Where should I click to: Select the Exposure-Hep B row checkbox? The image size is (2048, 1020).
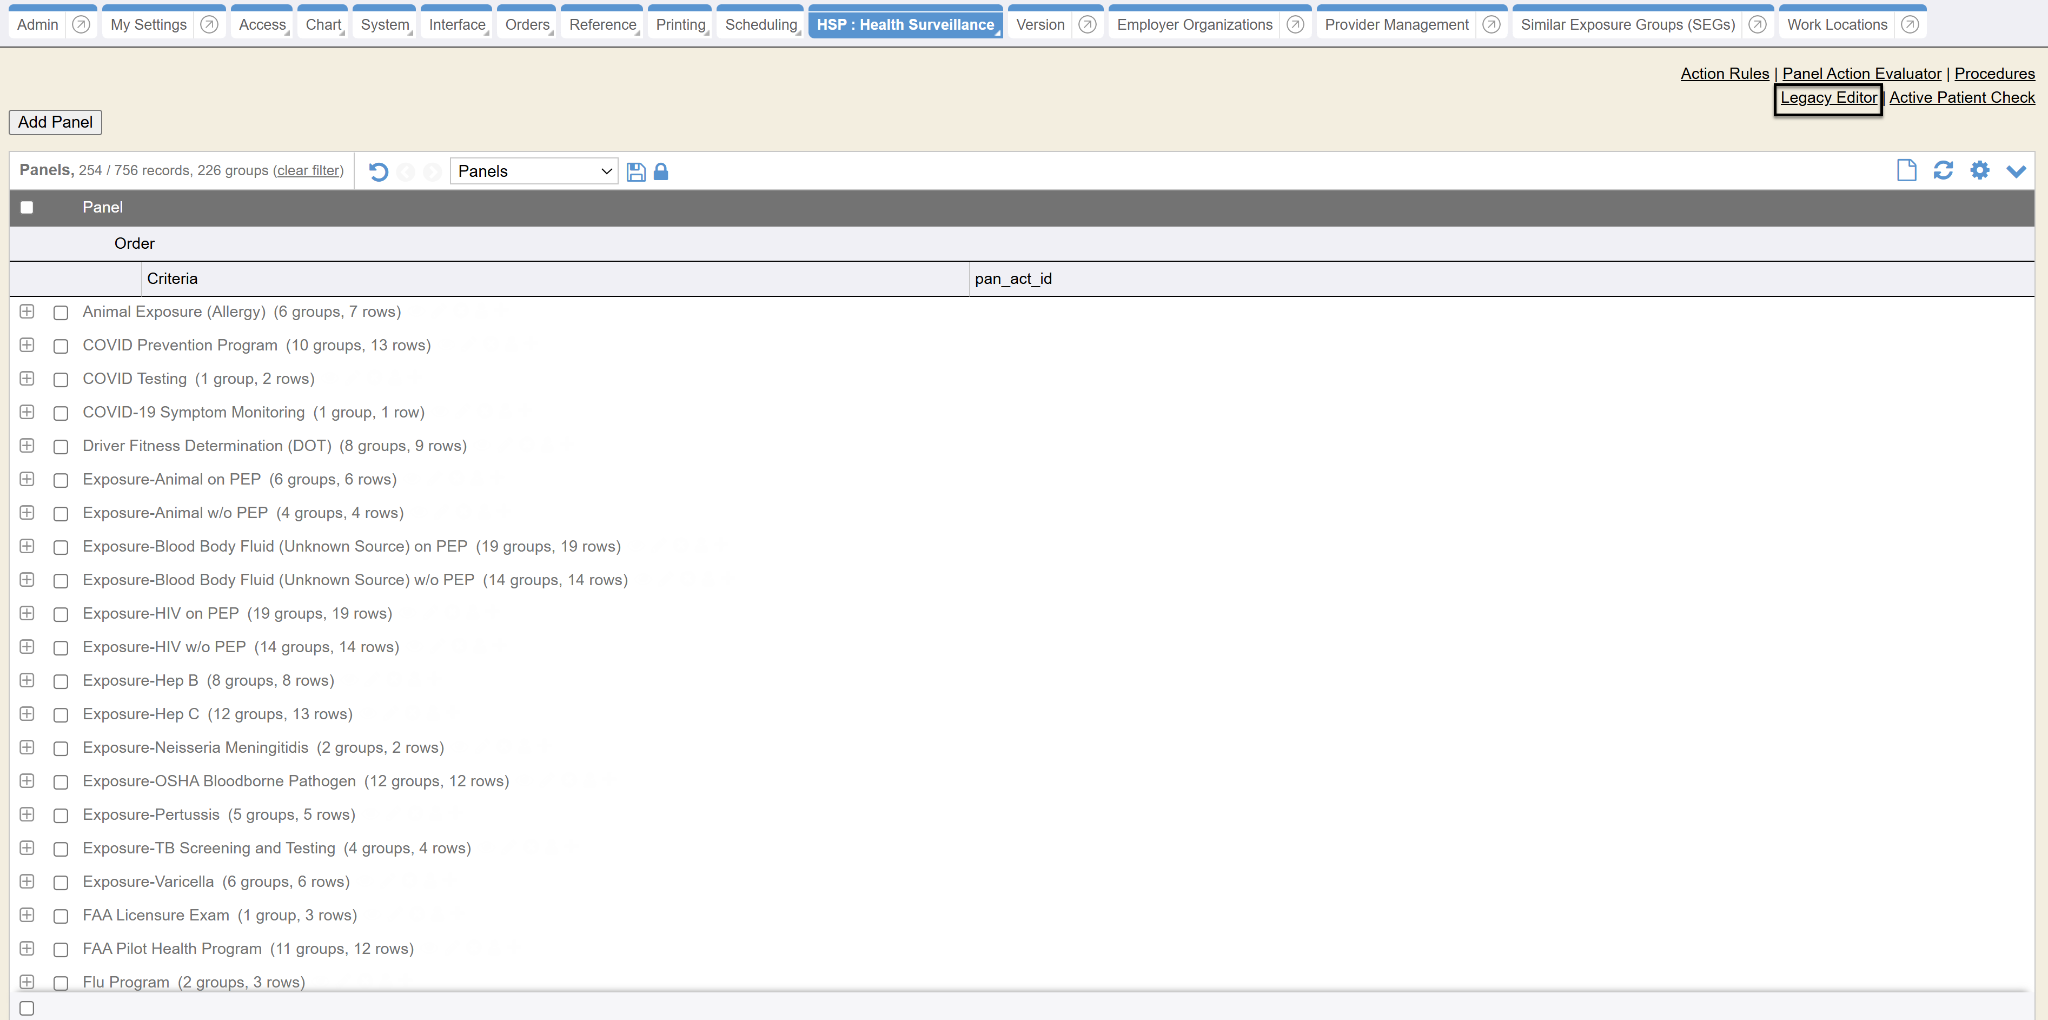point(61,682)
